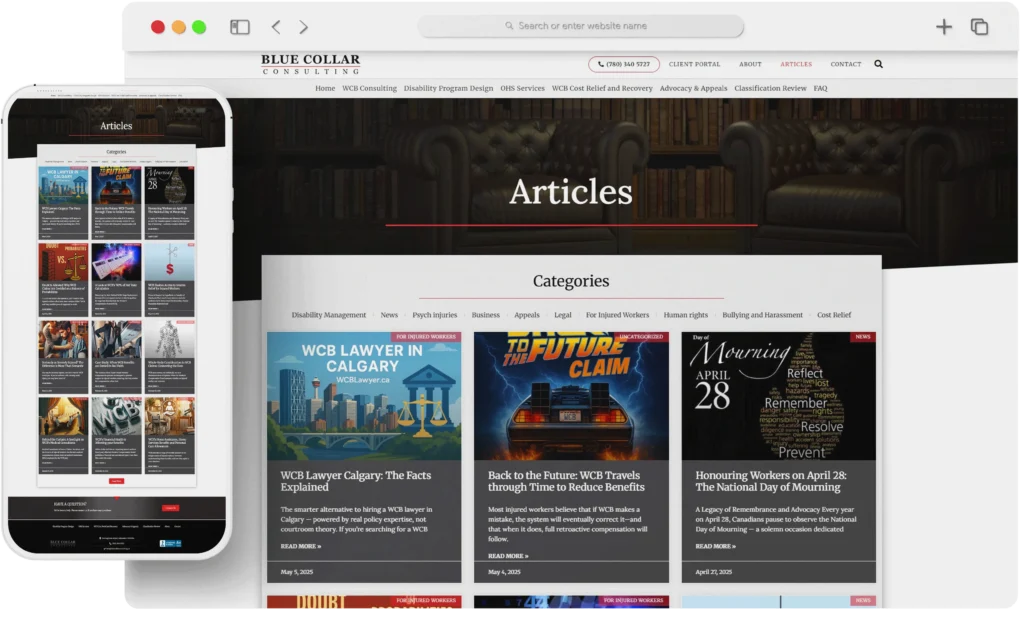Filter articles by News category
The width and height of the screenshot is (1024, 617).
click(x=389, y=315)
